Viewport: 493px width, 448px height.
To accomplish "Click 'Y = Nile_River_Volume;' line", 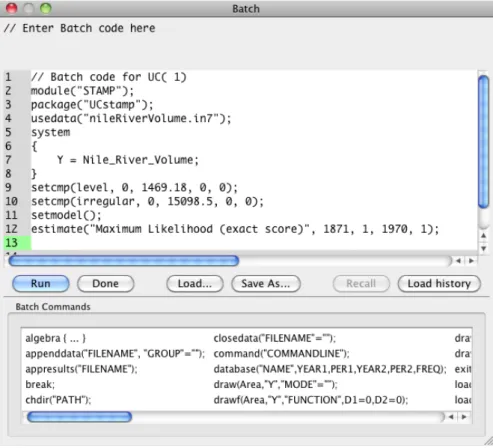I will point(128,160).
